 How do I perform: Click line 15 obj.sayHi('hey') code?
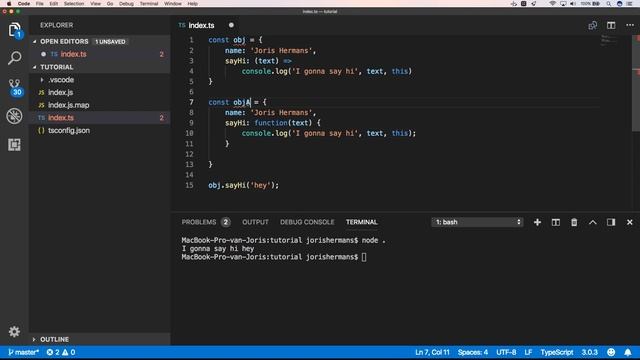click(x=243, y=185)
